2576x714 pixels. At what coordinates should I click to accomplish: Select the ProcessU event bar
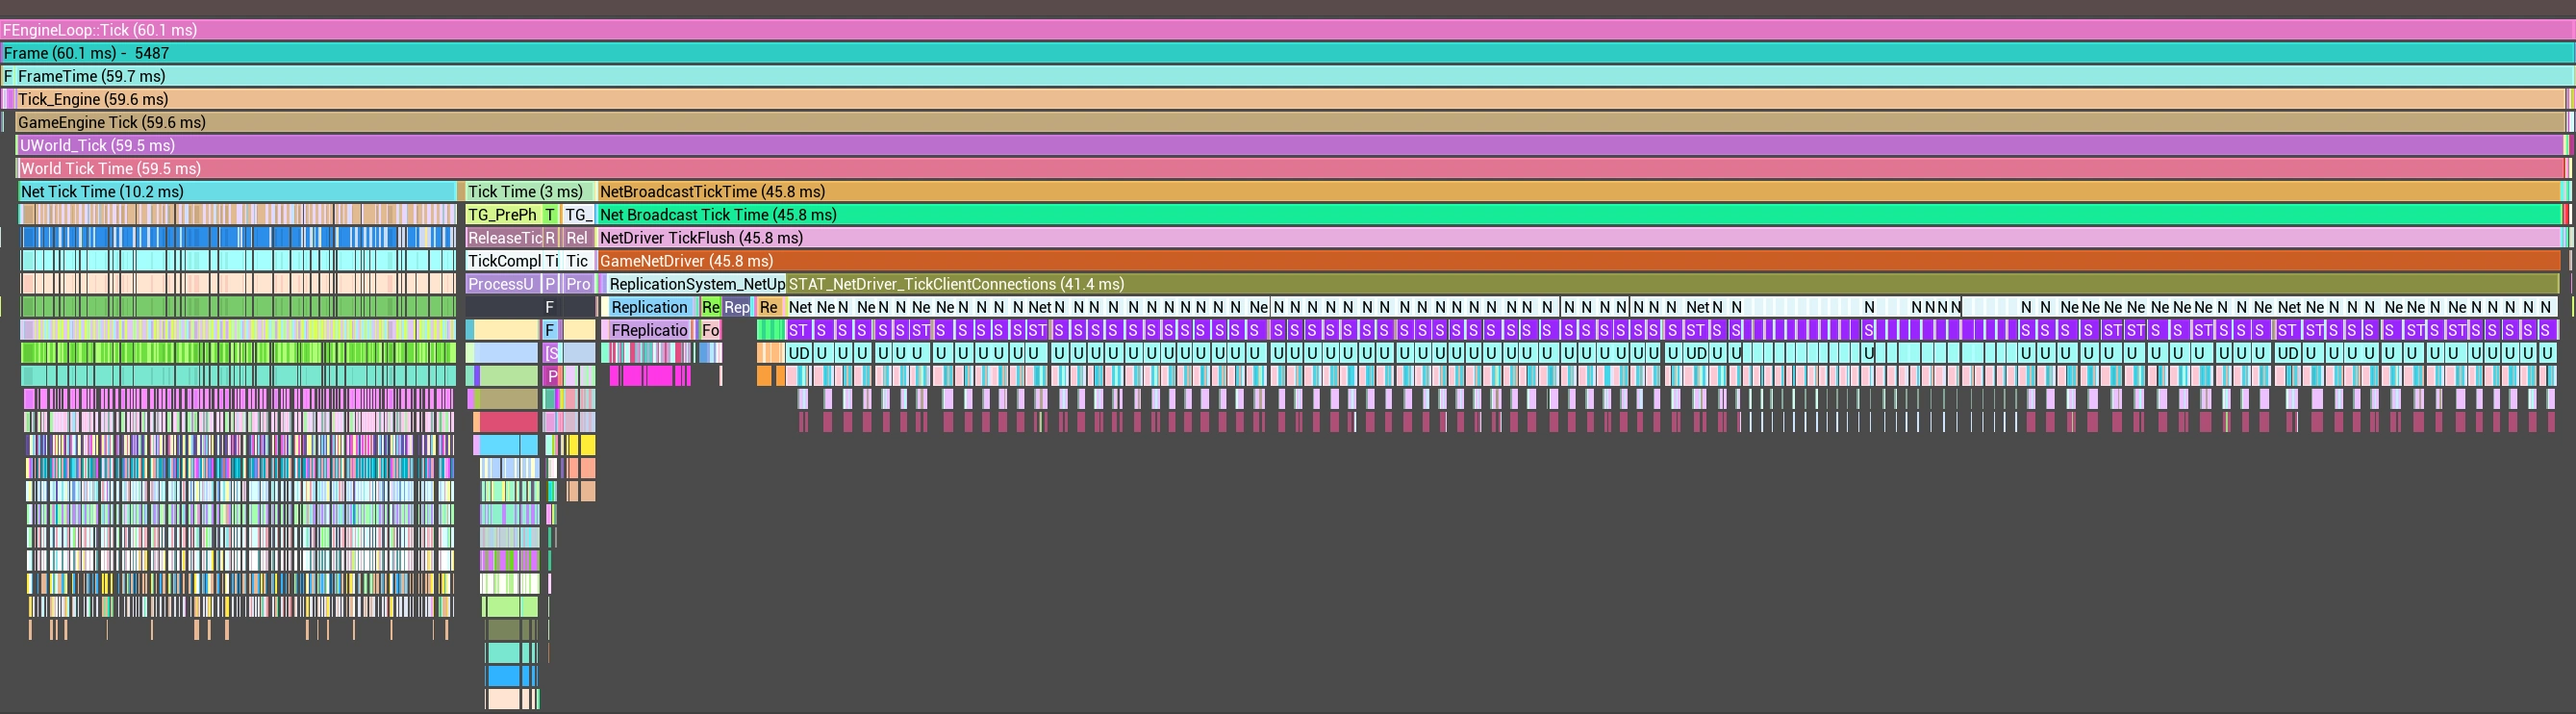pos(503,284)
